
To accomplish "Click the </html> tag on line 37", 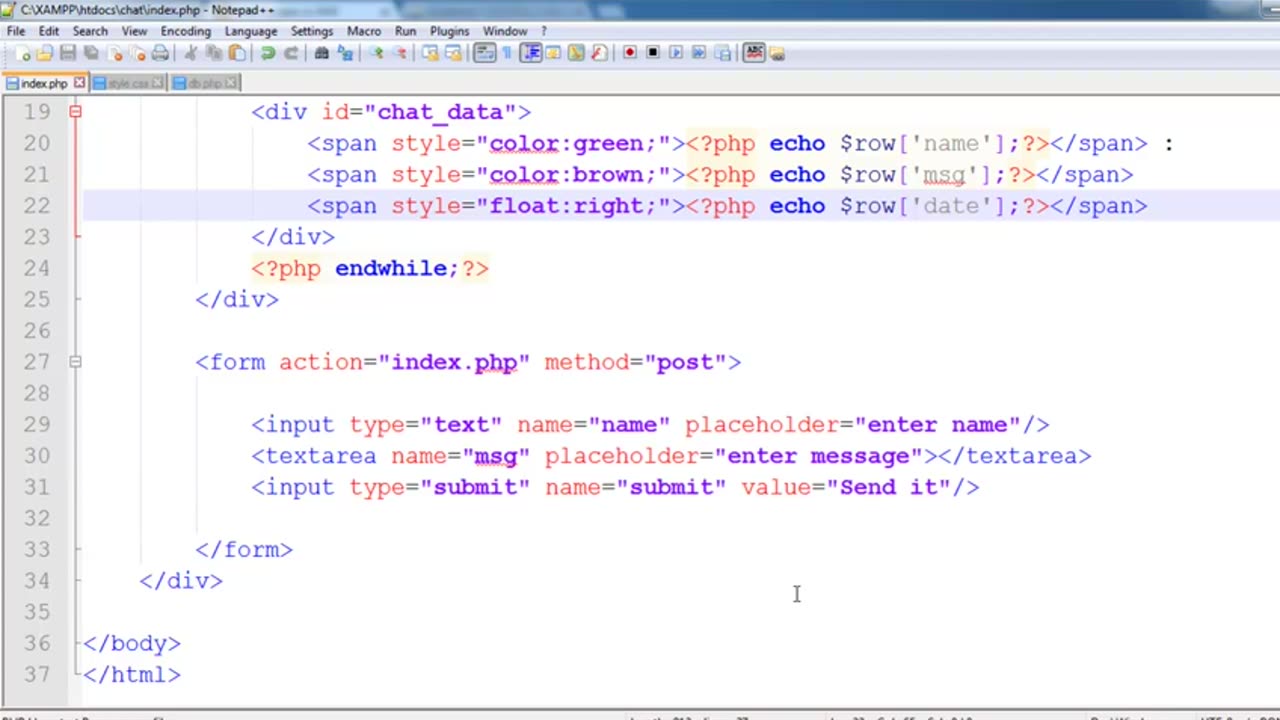I will tap(132, 674).
